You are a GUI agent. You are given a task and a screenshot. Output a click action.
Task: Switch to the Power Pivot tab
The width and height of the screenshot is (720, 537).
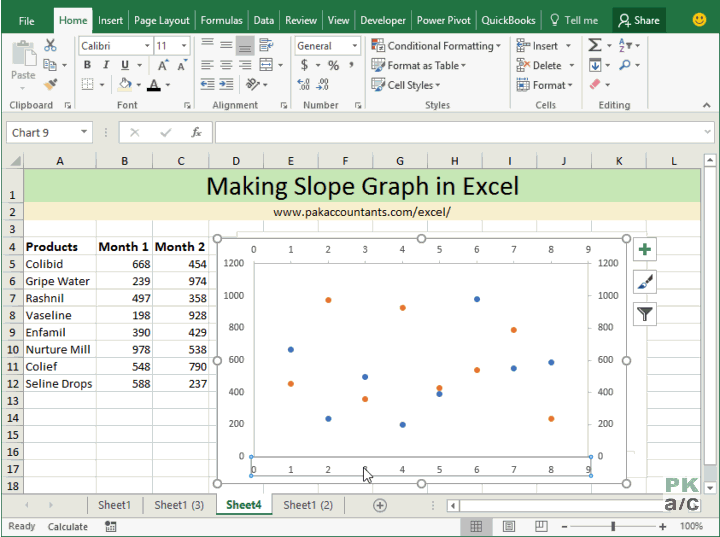(444, 21)
